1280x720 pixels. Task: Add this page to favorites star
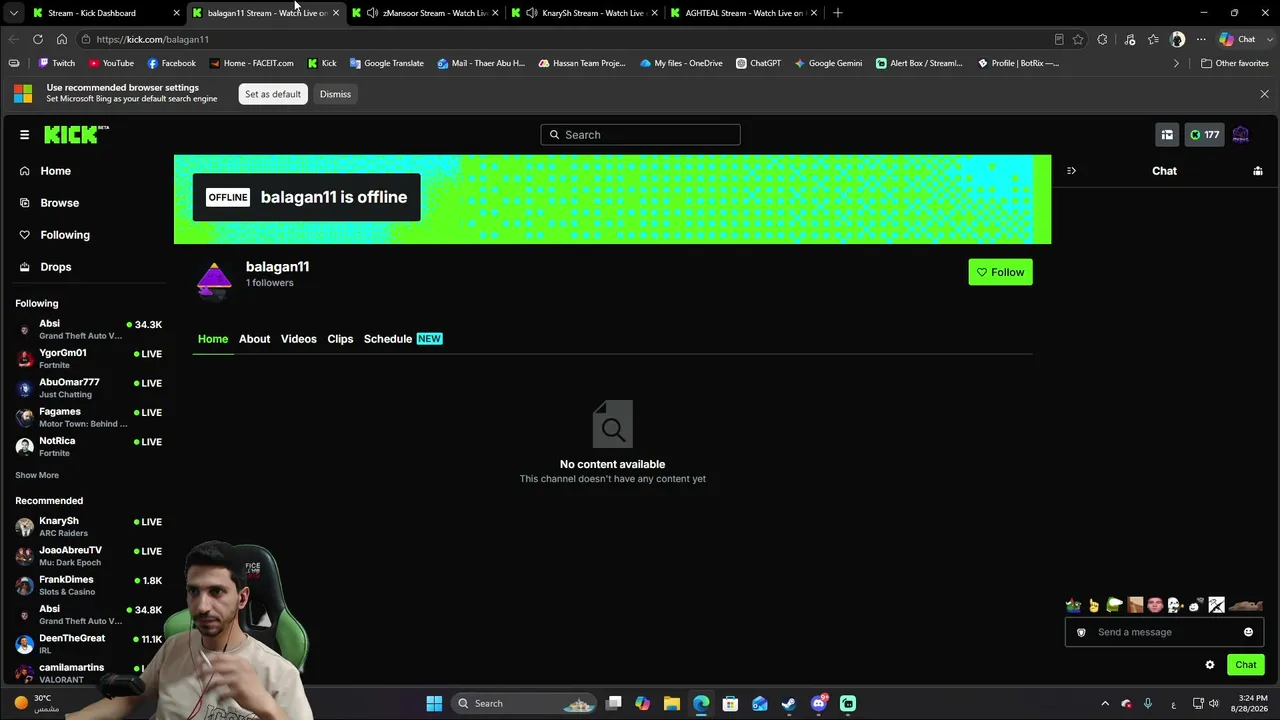(1078, 39)
